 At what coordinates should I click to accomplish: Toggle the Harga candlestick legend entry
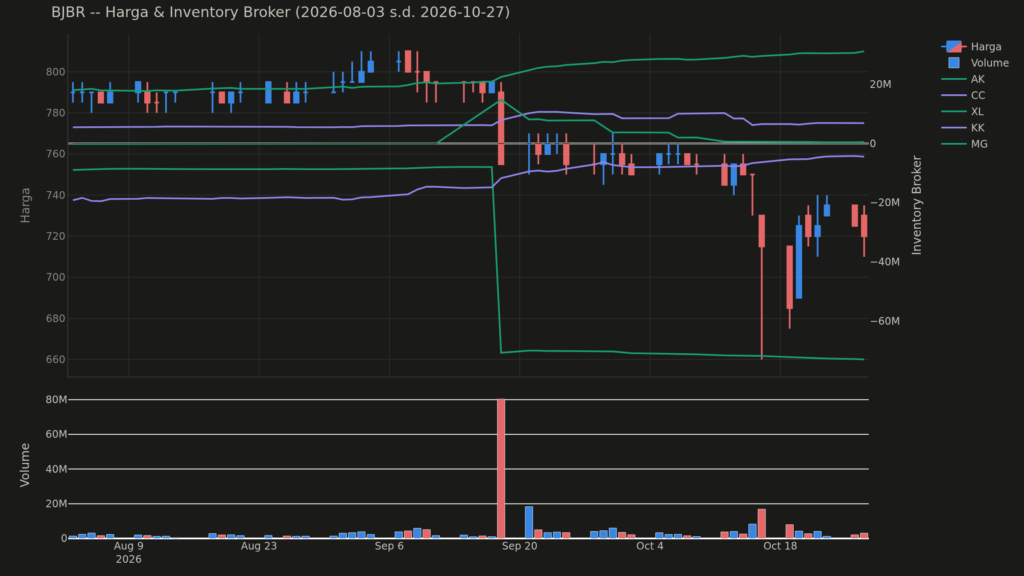pos(971,46)
